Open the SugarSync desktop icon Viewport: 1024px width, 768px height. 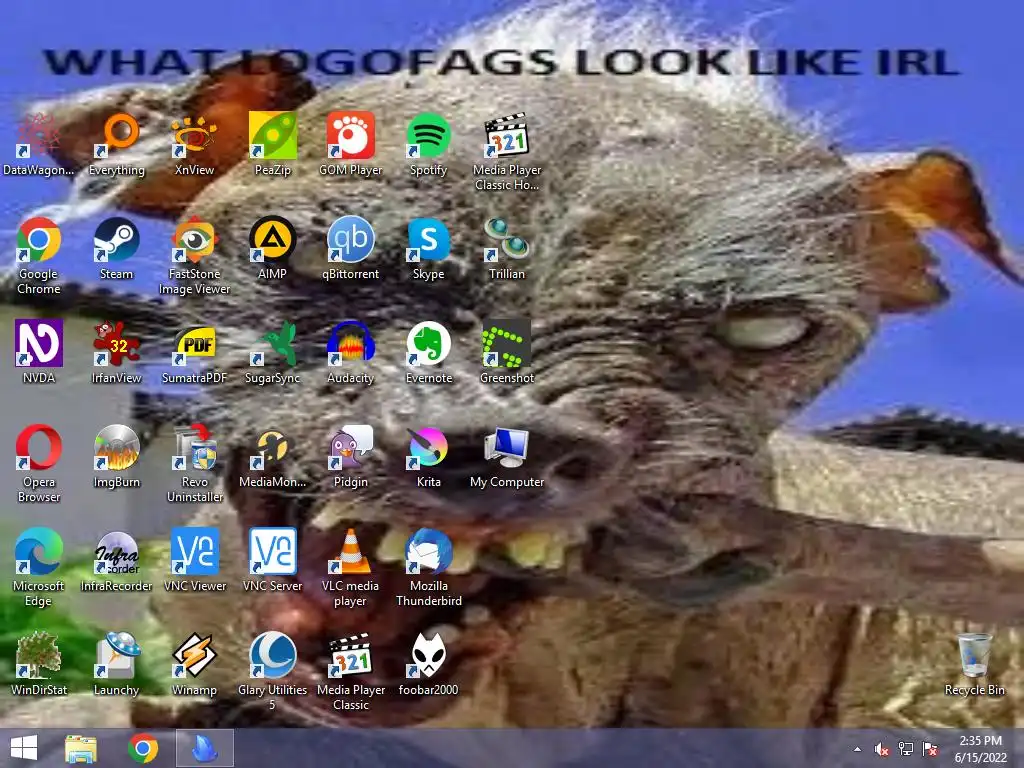coord(273,353)
